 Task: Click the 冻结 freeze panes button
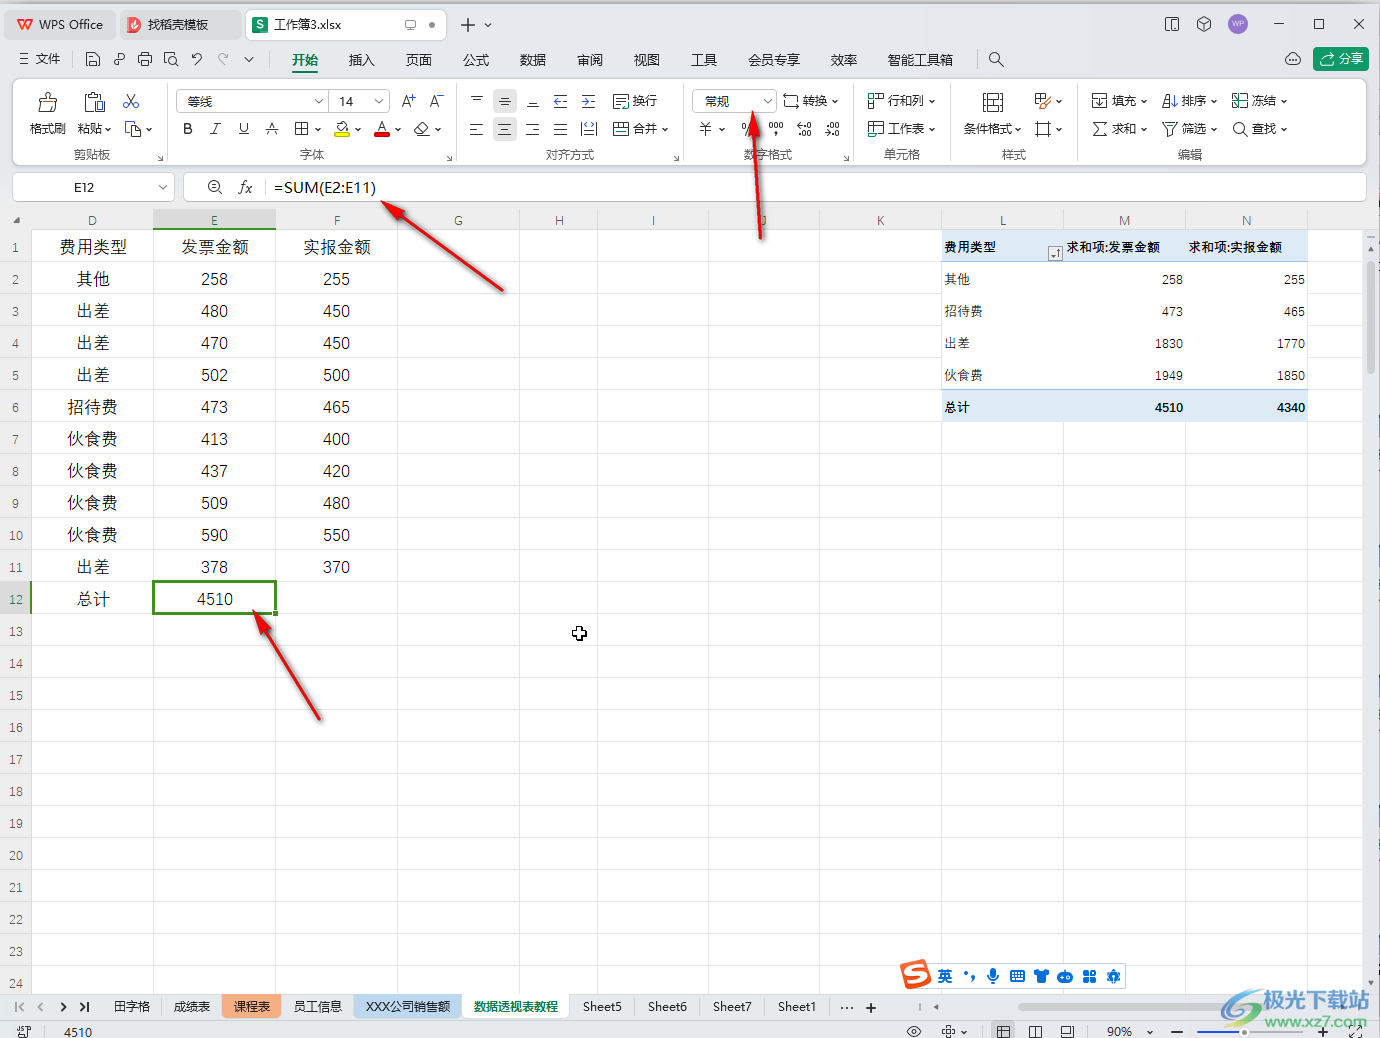[x=1259, y=101]
